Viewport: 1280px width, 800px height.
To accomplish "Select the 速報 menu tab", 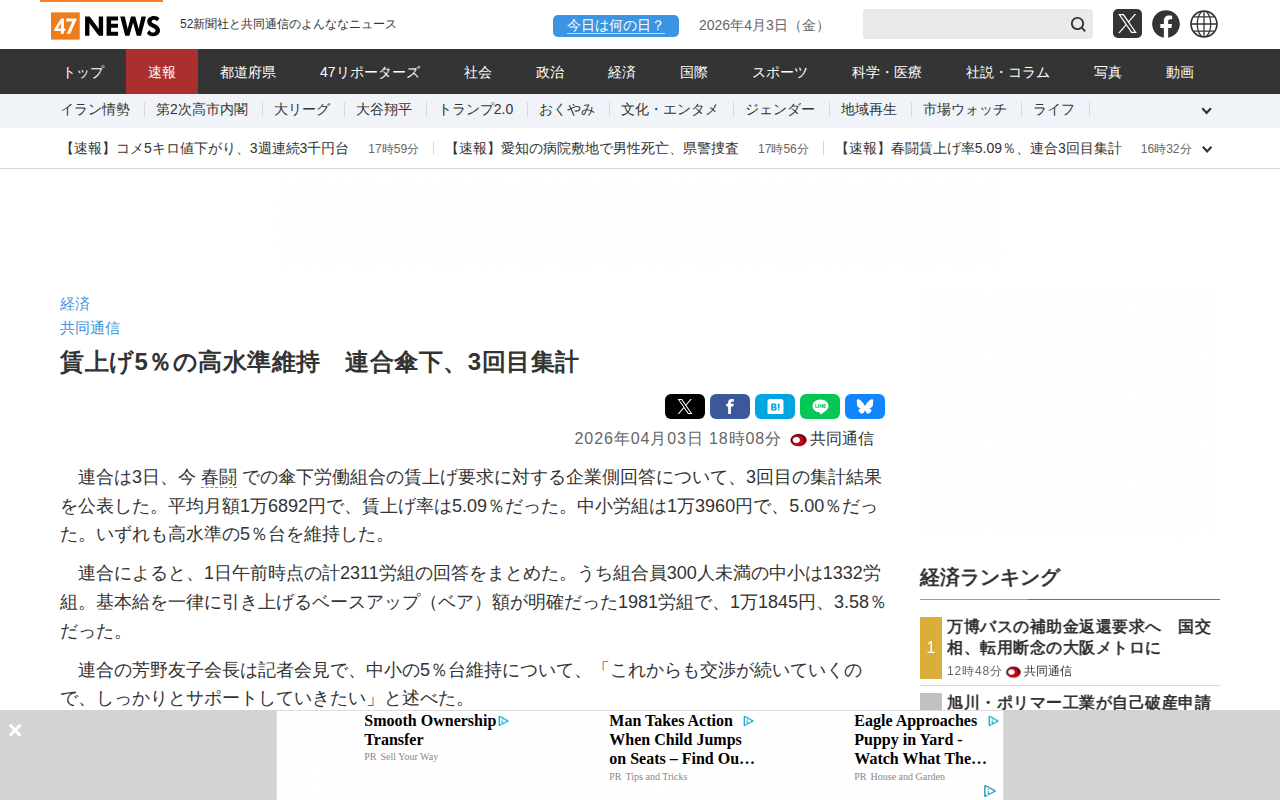I will coord(162,72).
